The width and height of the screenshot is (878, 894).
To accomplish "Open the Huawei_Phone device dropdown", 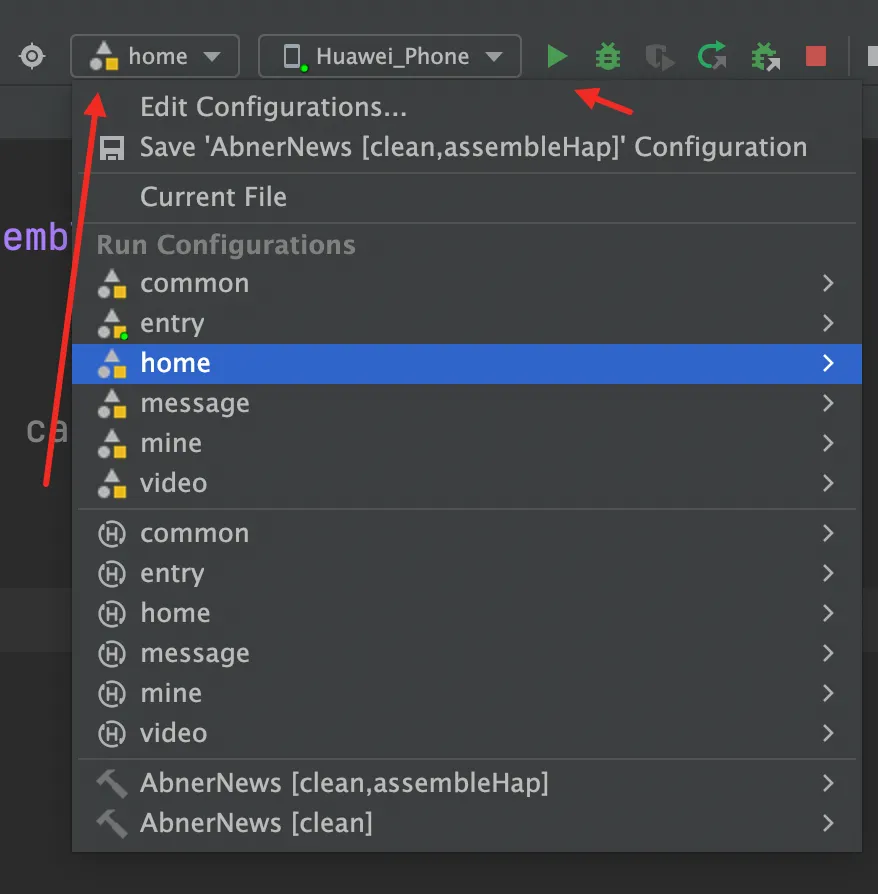I will tap(390, 56).
